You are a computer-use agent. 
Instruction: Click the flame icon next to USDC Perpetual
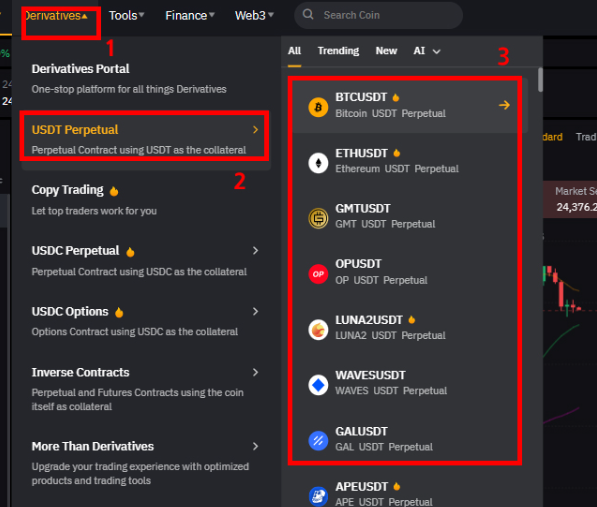point(130,252)
